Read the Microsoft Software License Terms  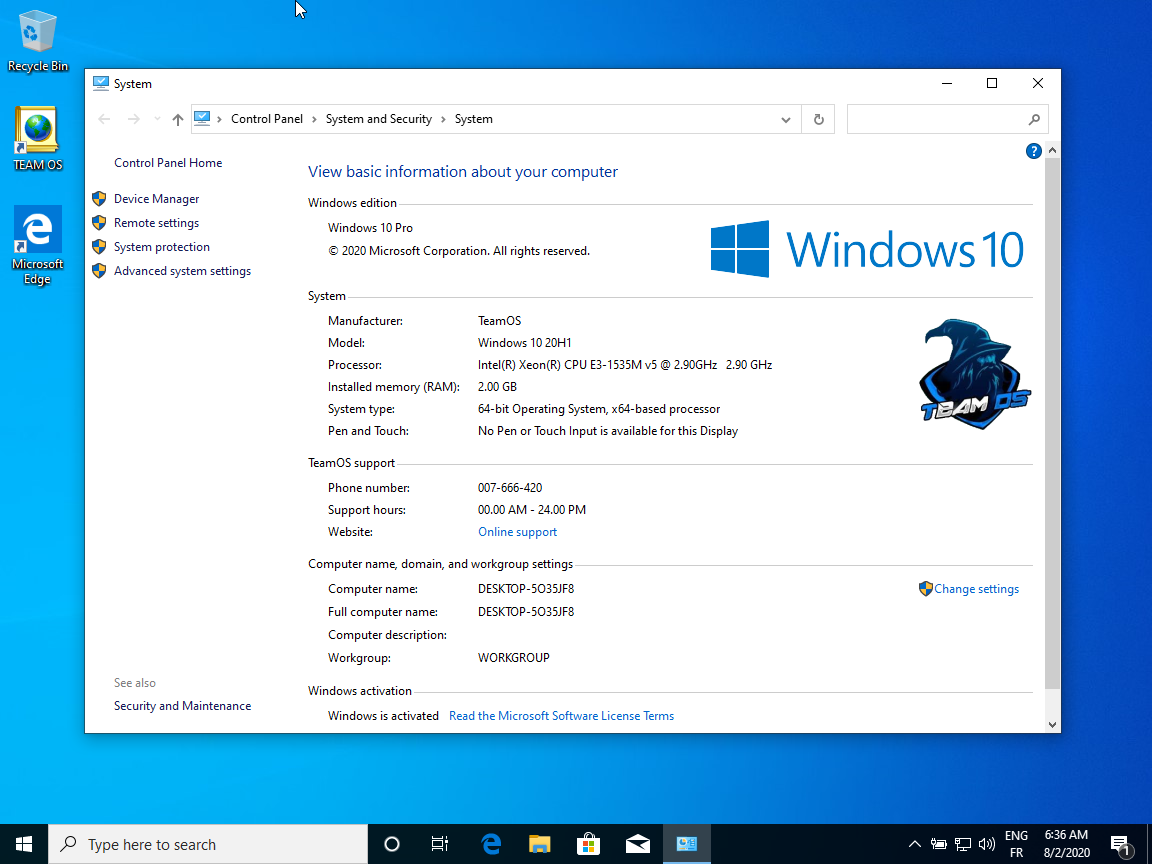[x=561, y=716]
